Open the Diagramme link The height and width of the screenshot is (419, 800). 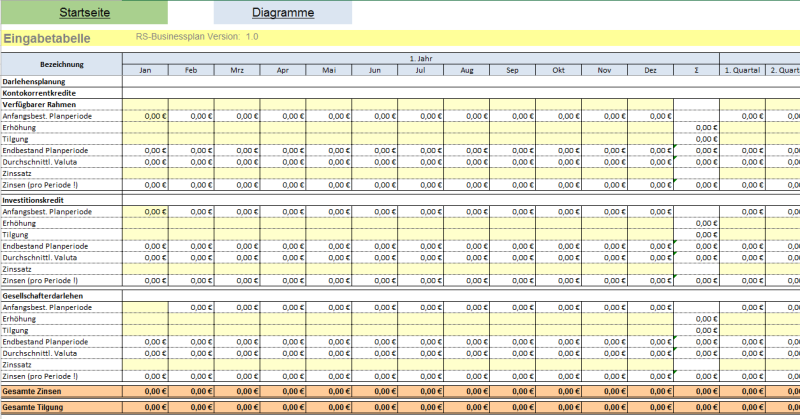[x=283, y=13]
